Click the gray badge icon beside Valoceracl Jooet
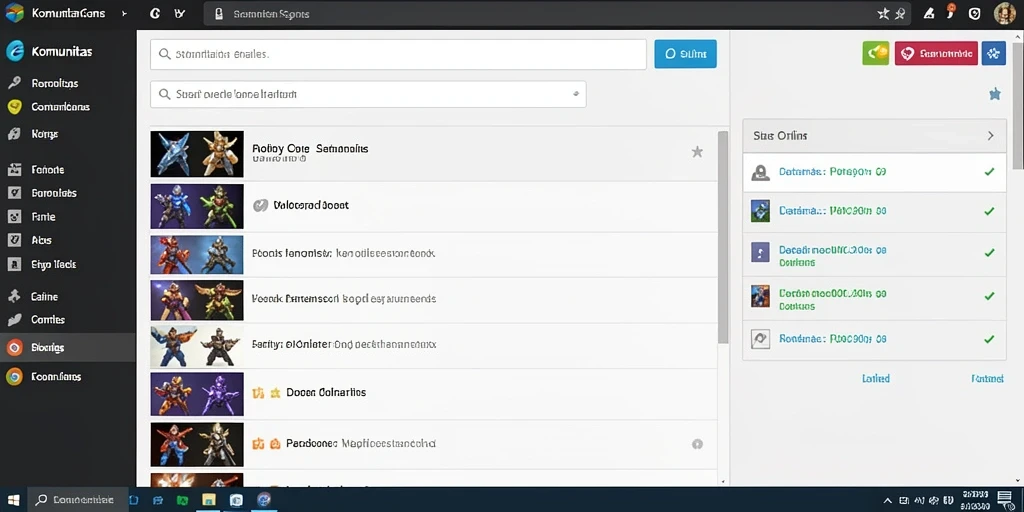Image resolution: width=1024 pixels, height=512 pixels. [260, 205]
